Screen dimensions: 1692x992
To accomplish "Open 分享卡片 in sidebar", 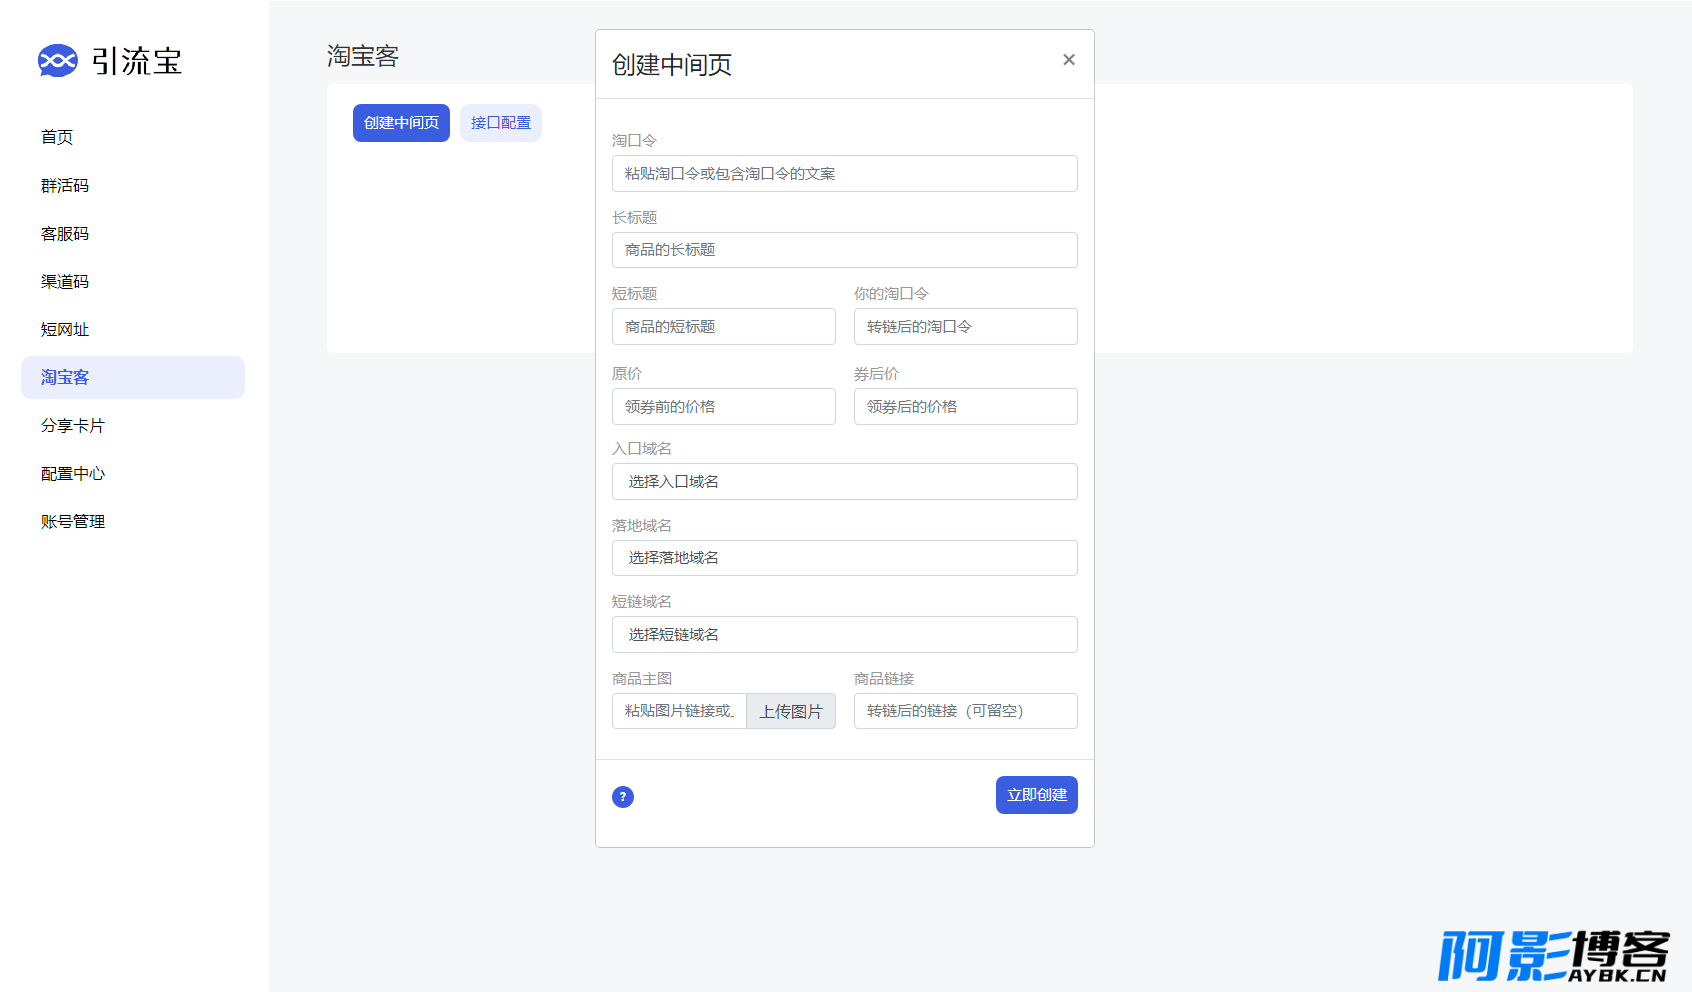I will coord(73,426).
